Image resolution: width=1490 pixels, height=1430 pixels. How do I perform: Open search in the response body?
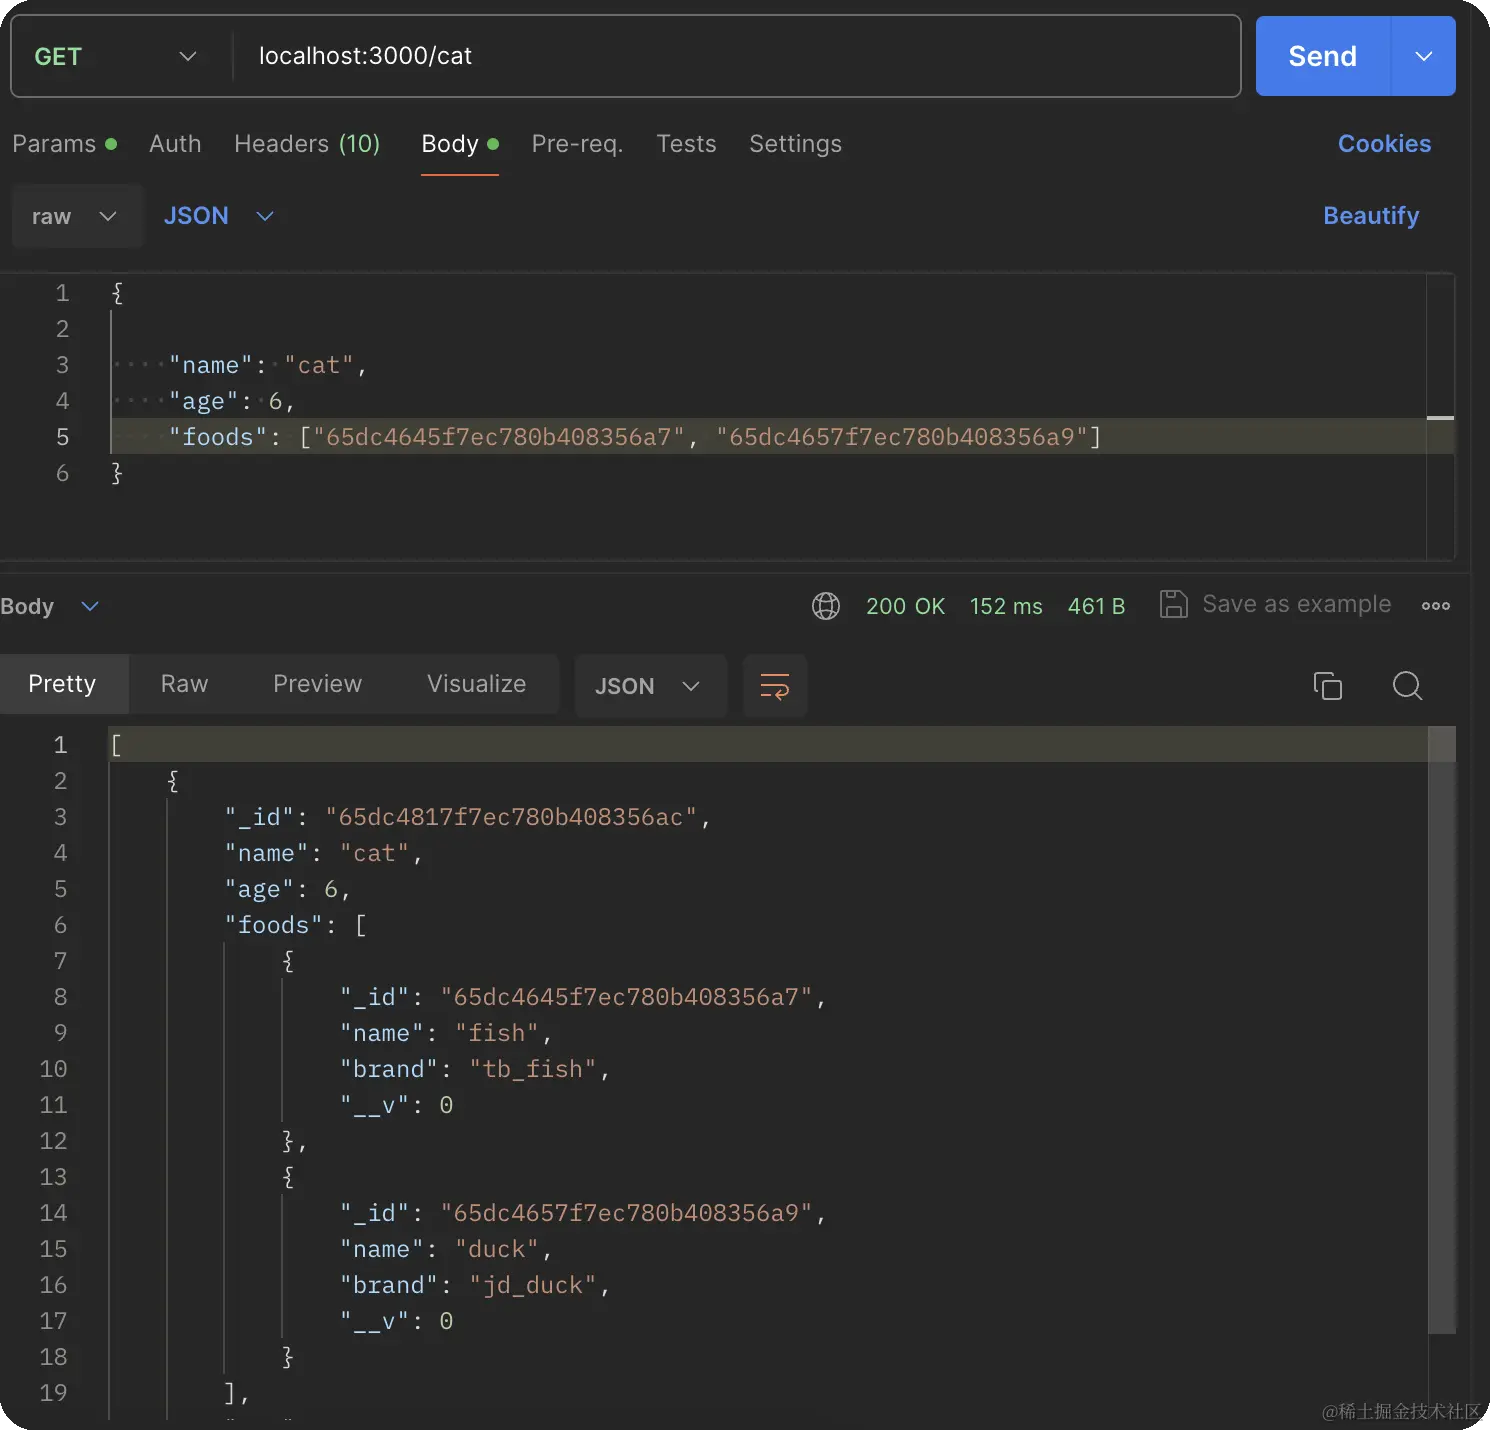1407,686
